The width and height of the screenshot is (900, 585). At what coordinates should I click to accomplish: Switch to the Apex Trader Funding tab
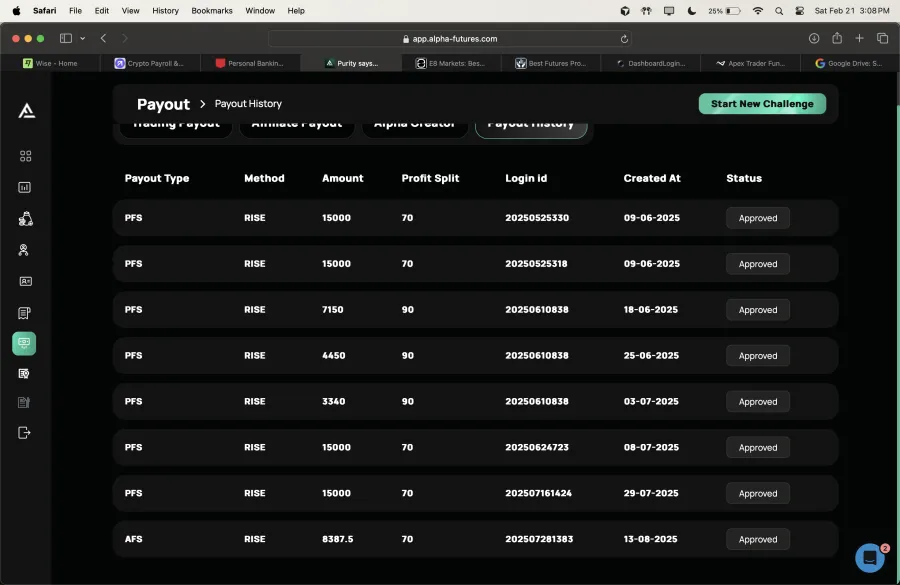tap(750, 63)
